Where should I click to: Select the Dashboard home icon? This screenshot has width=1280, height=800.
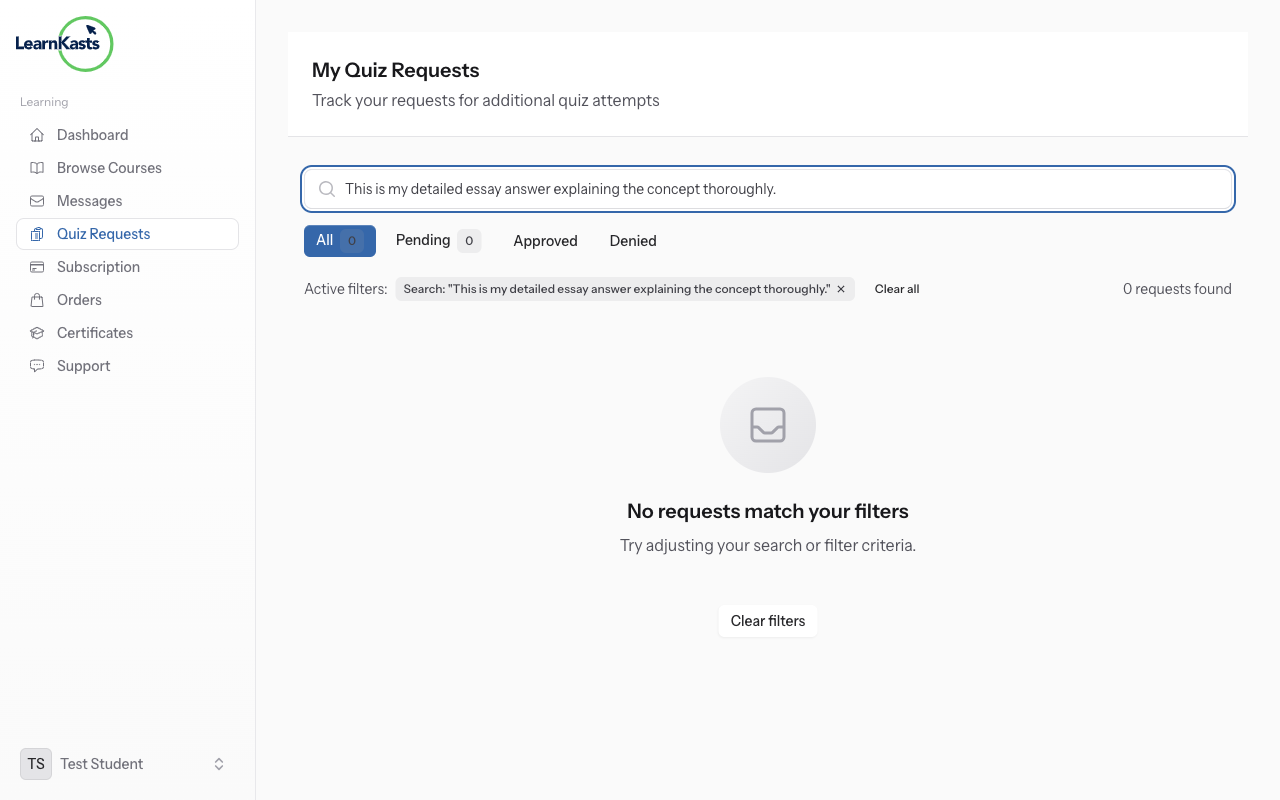tap(36, 134)
